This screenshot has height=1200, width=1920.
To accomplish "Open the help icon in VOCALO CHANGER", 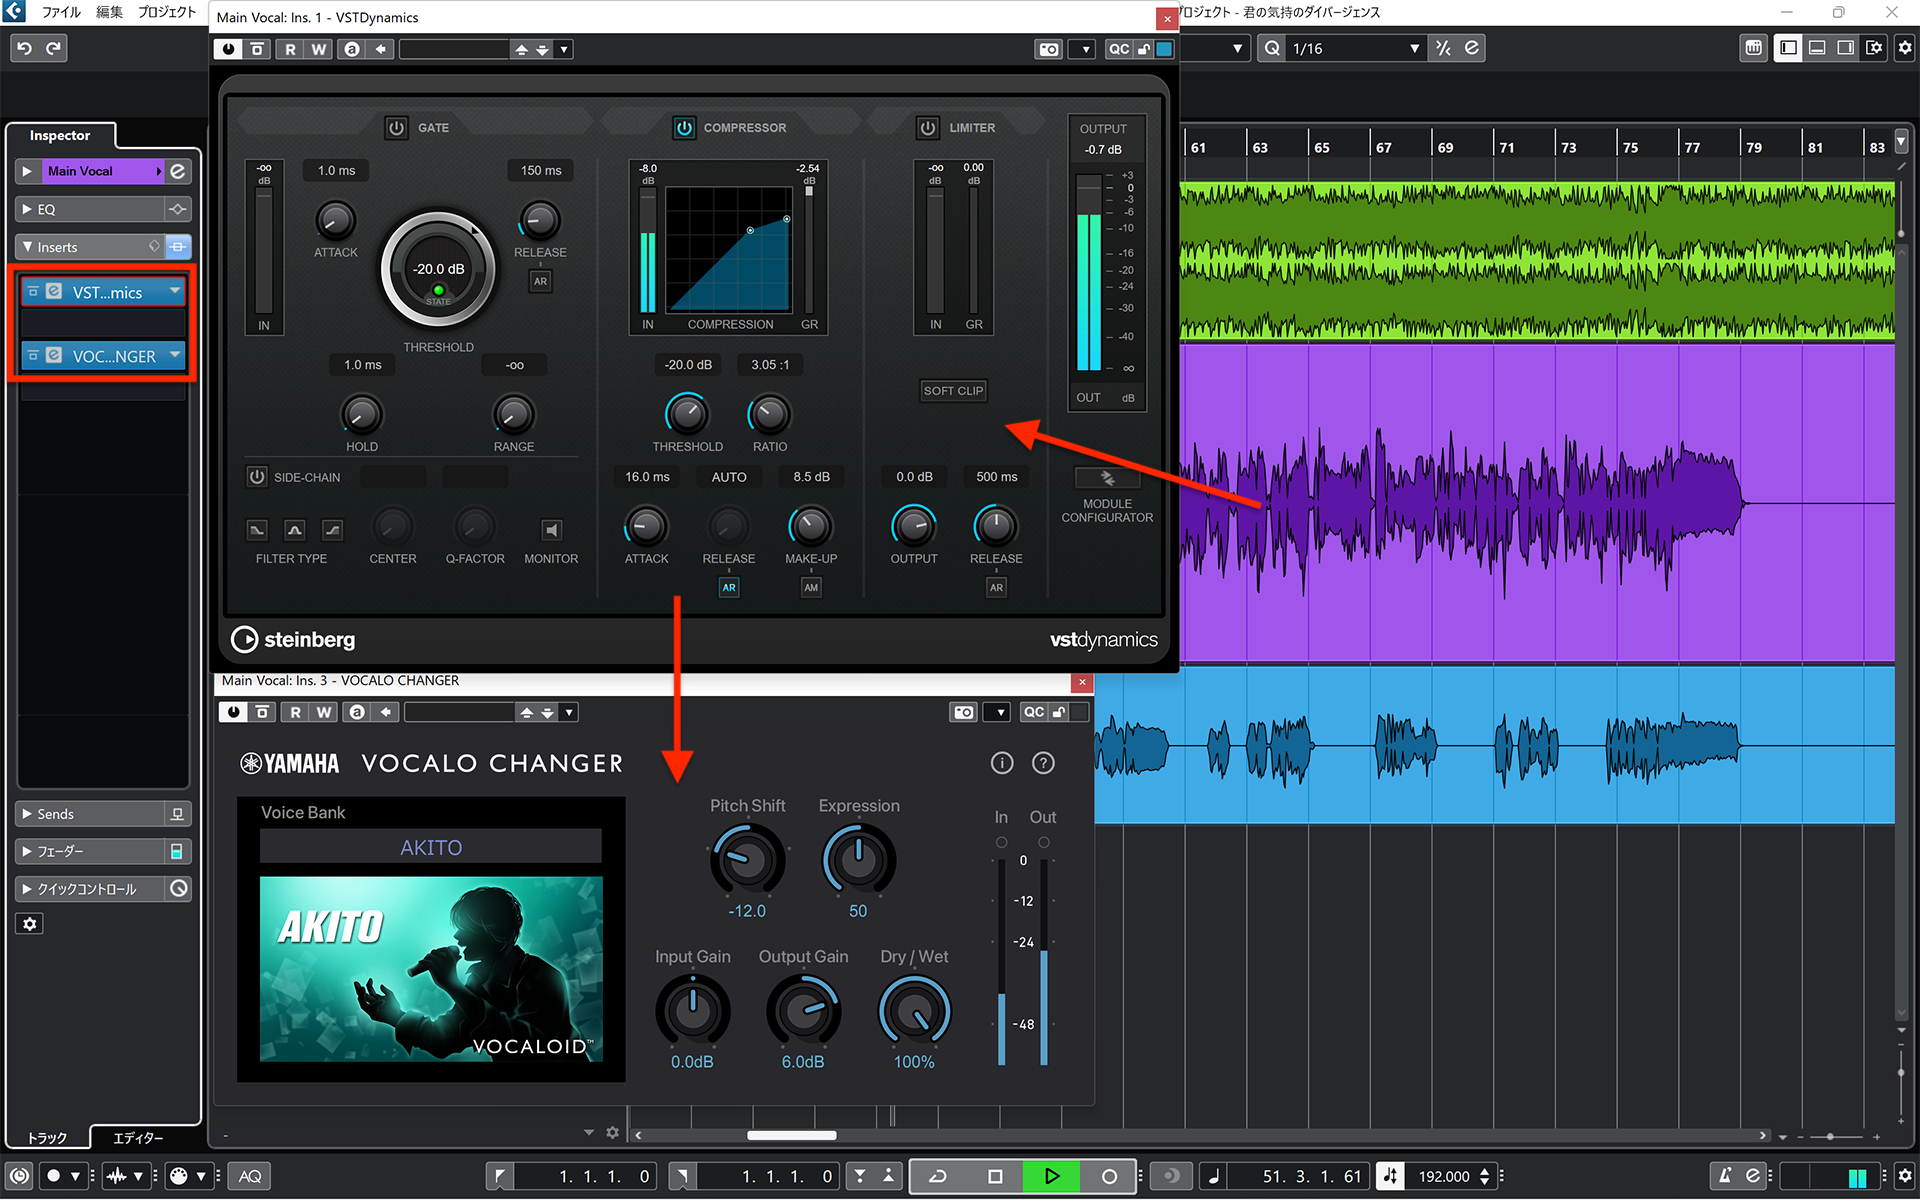I will coord(1043,762).
